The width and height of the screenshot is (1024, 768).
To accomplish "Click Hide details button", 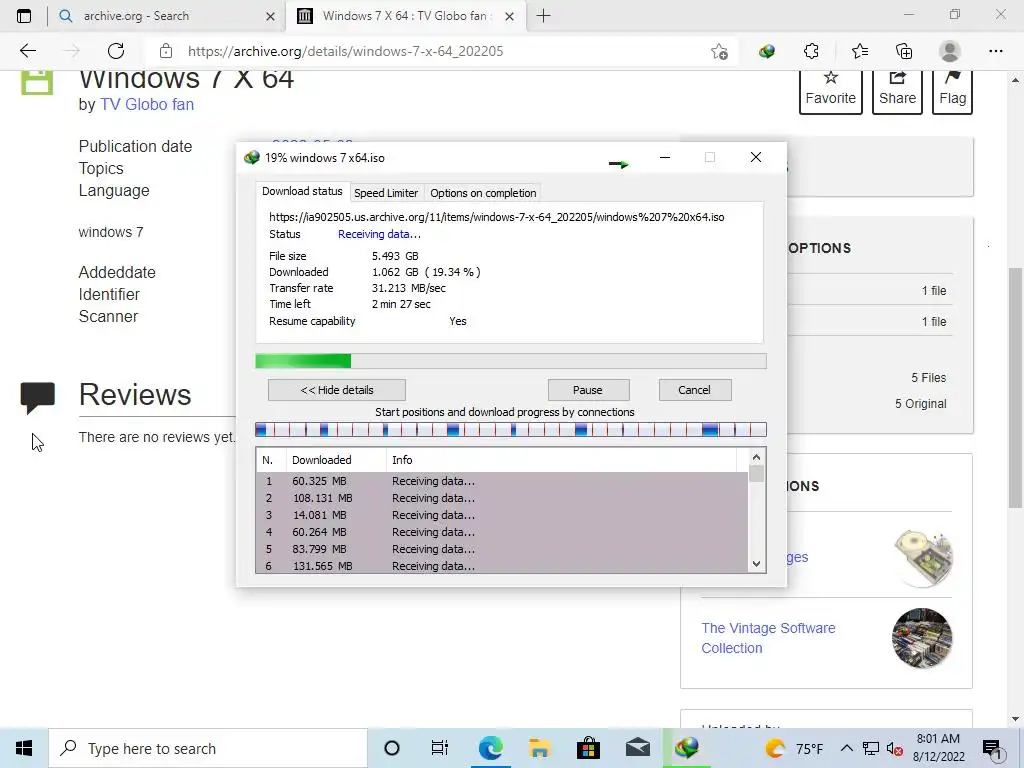I will coord(337,390).
